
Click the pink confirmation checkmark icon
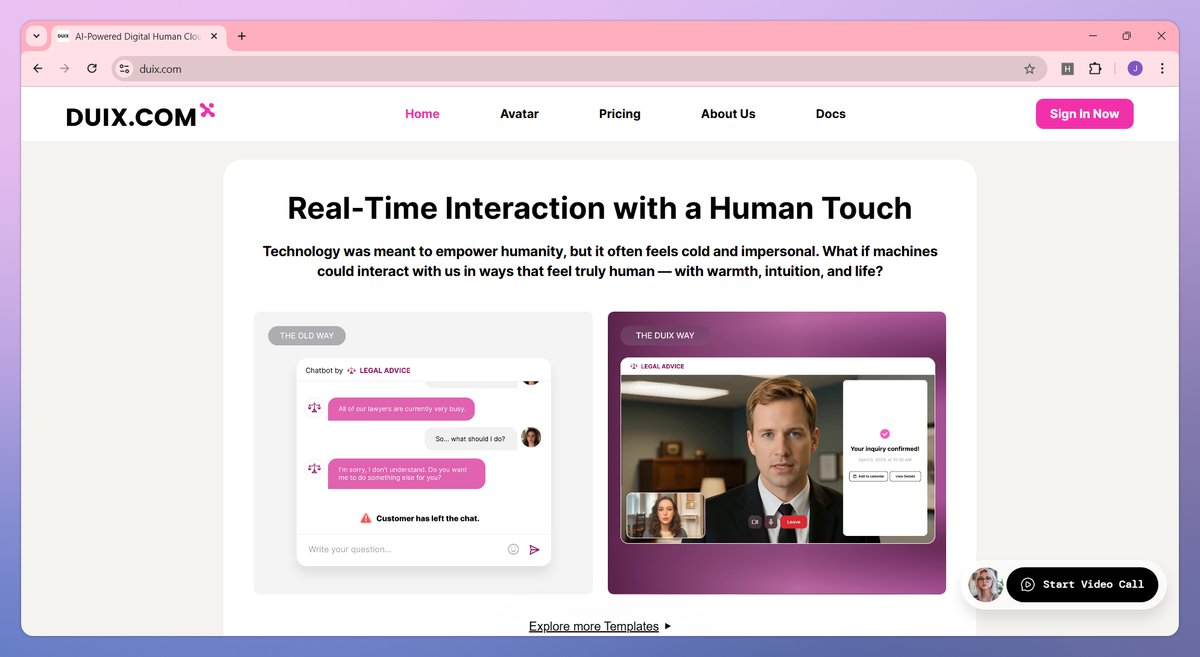point(884,434)
